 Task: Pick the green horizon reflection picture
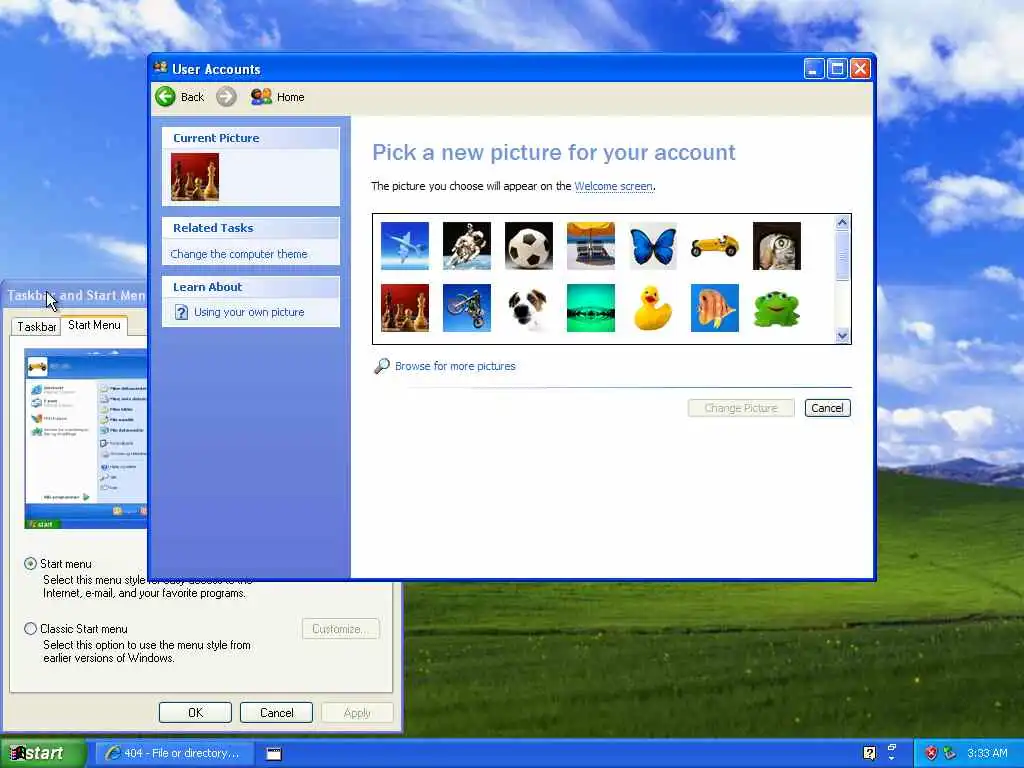click(x=591, y=308)
